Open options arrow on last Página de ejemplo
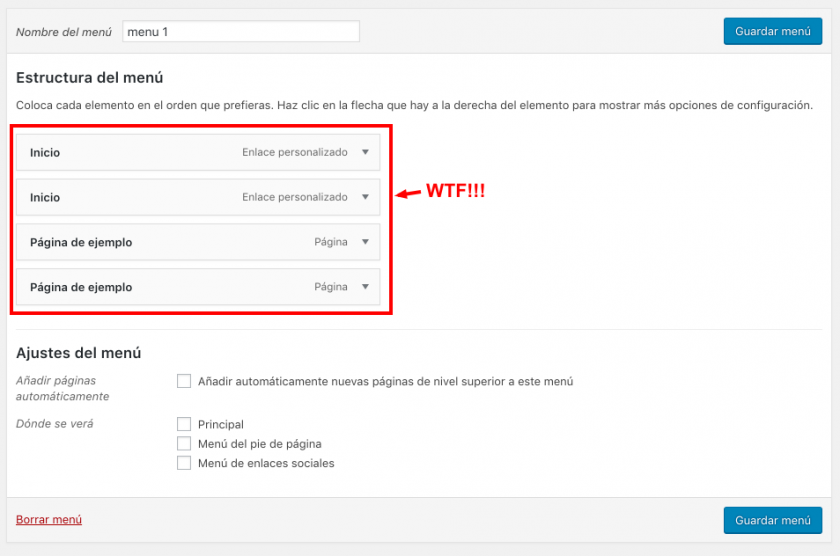Screen dimensions: 840x556 pos(365,287)
